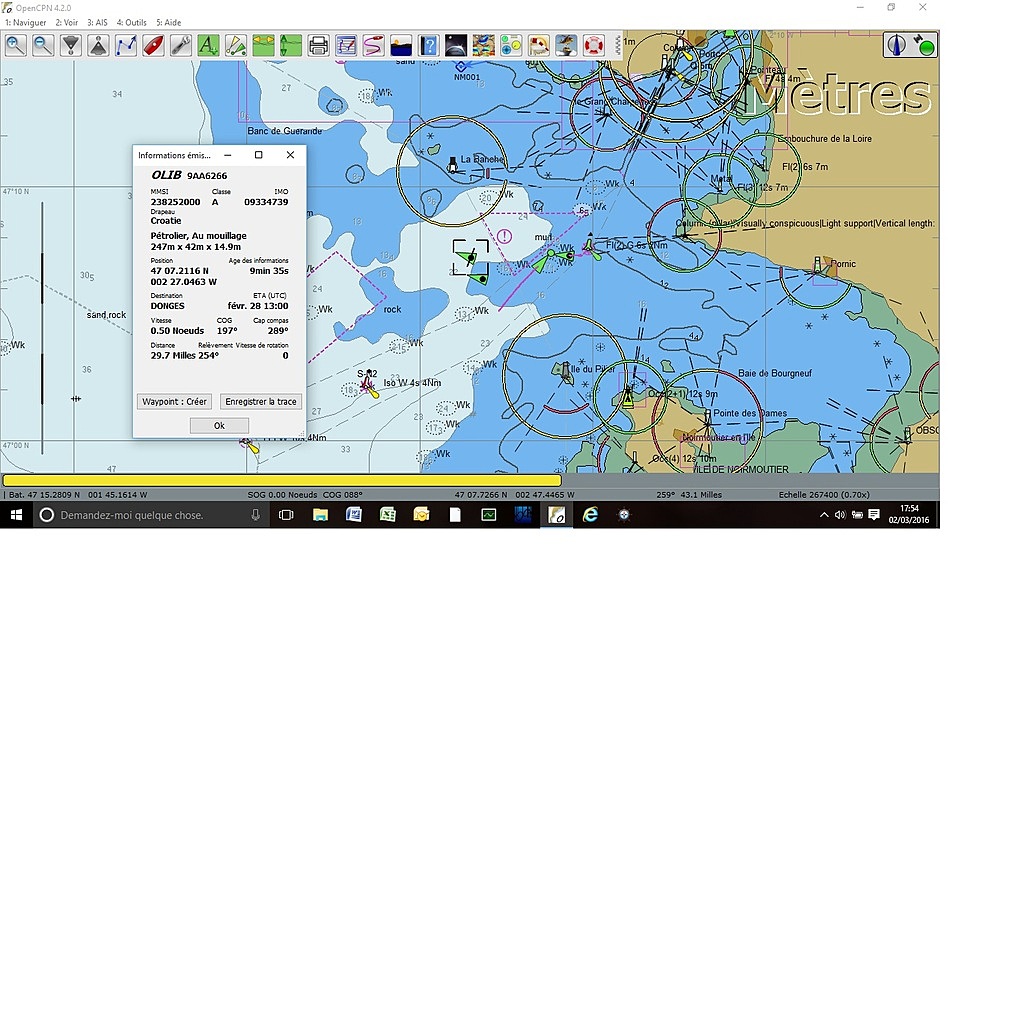
Task: Click the colorful weather map plugin icon
Action: pos(484,45)
